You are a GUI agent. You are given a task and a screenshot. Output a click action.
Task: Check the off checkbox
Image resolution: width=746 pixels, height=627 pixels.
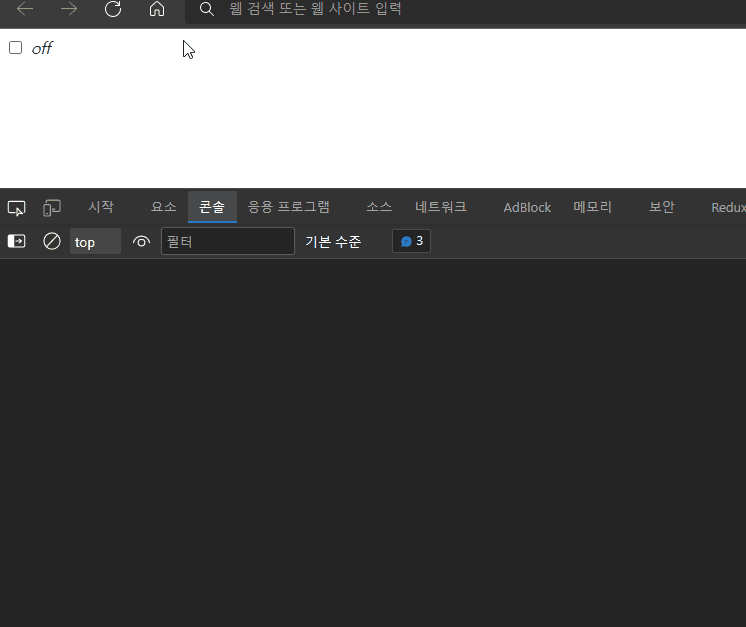coord(15,48)
